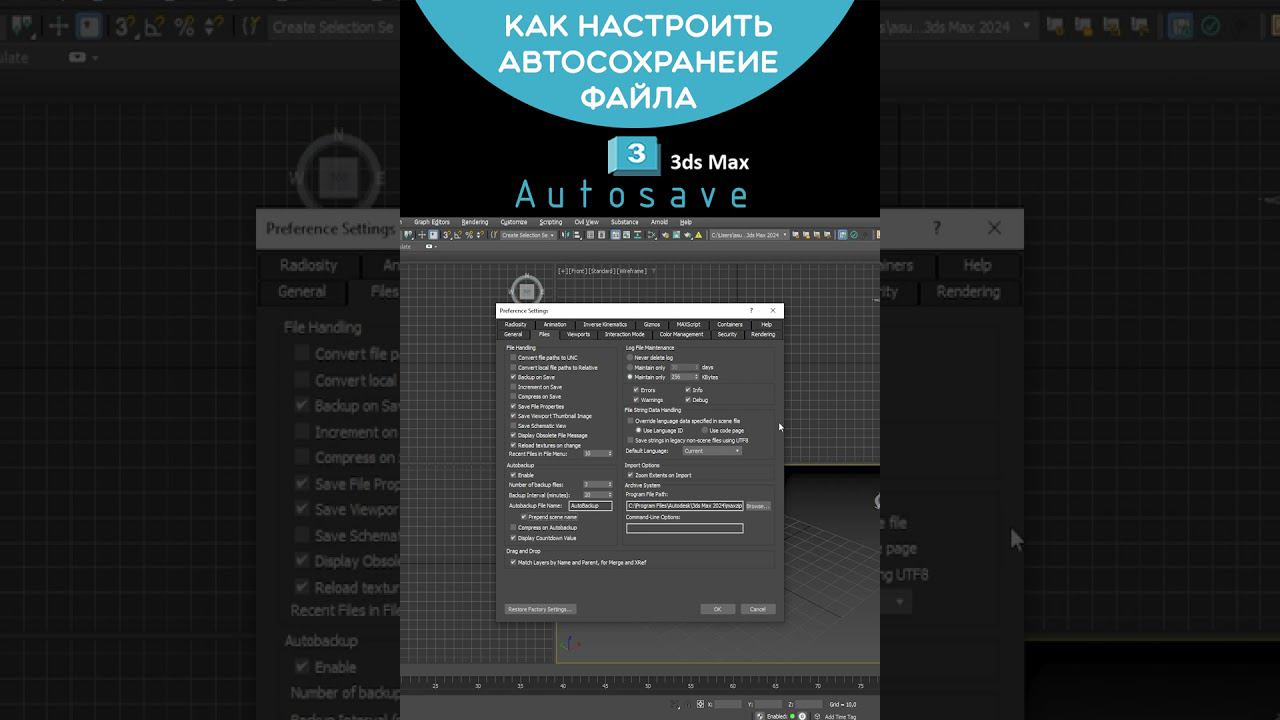This screenshot has width=1280, height=720.
Task: Toggle the Angle Snap tool
Action: [457, 235]
